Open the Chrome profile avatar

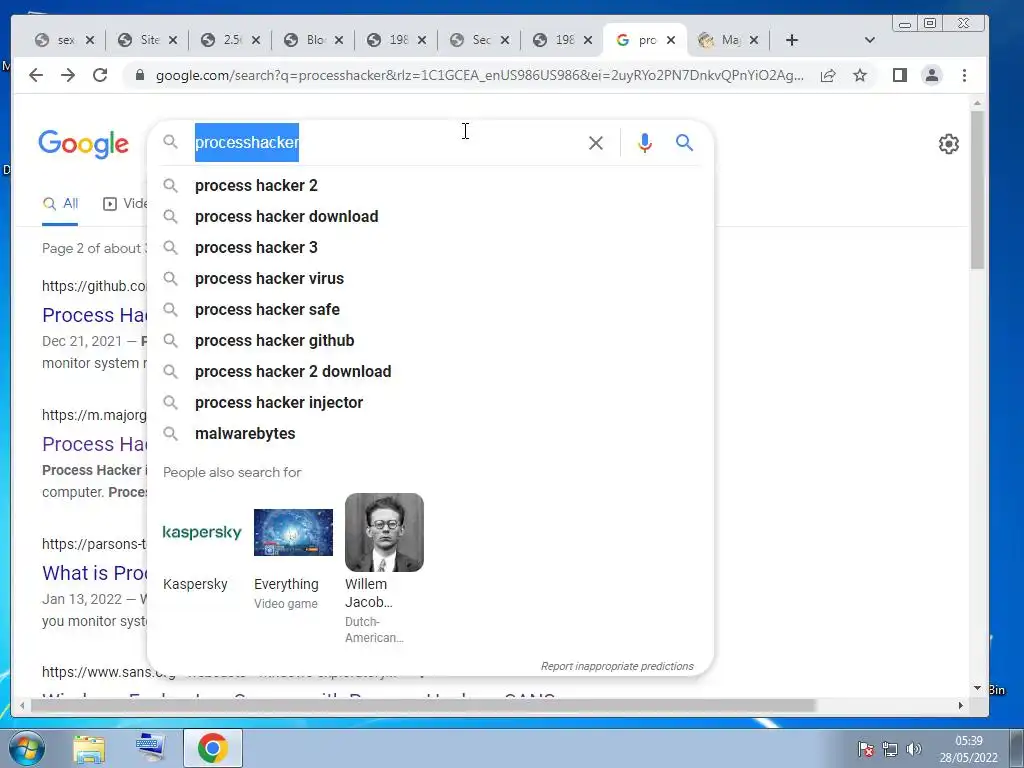click(932, 75)
